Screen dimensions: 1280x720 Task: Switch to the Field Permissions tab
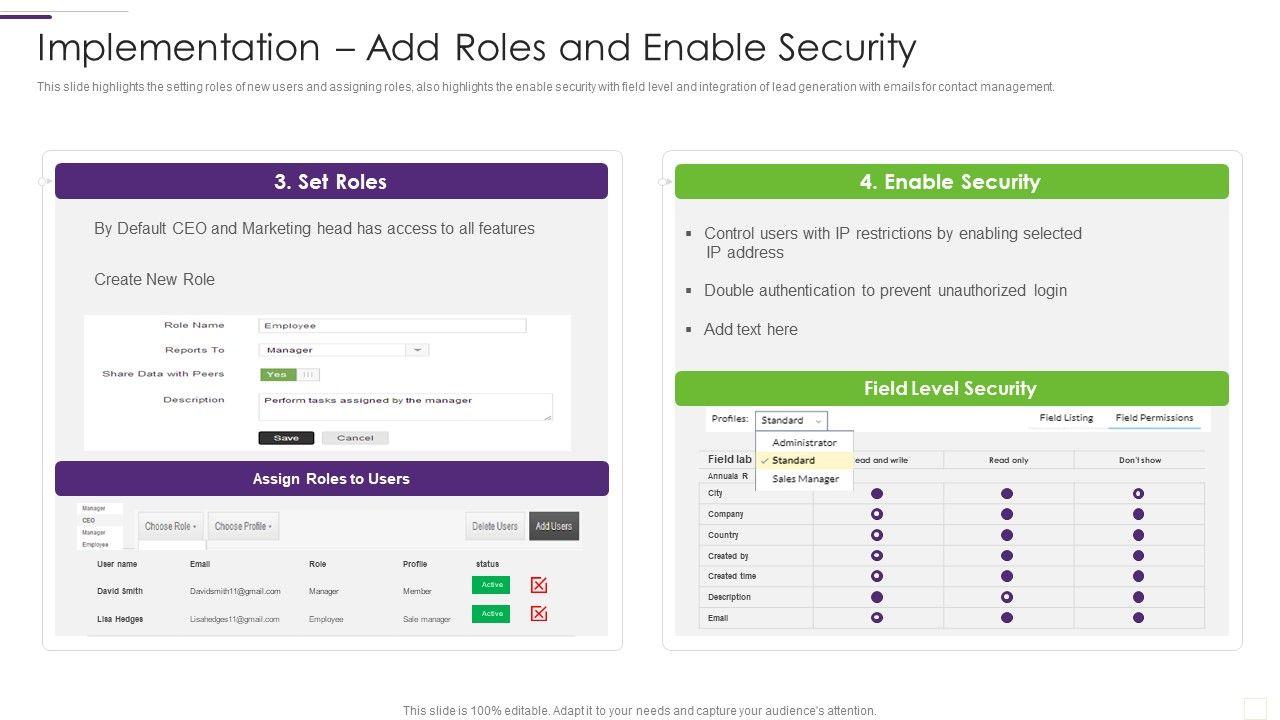tap(1154, 418)
